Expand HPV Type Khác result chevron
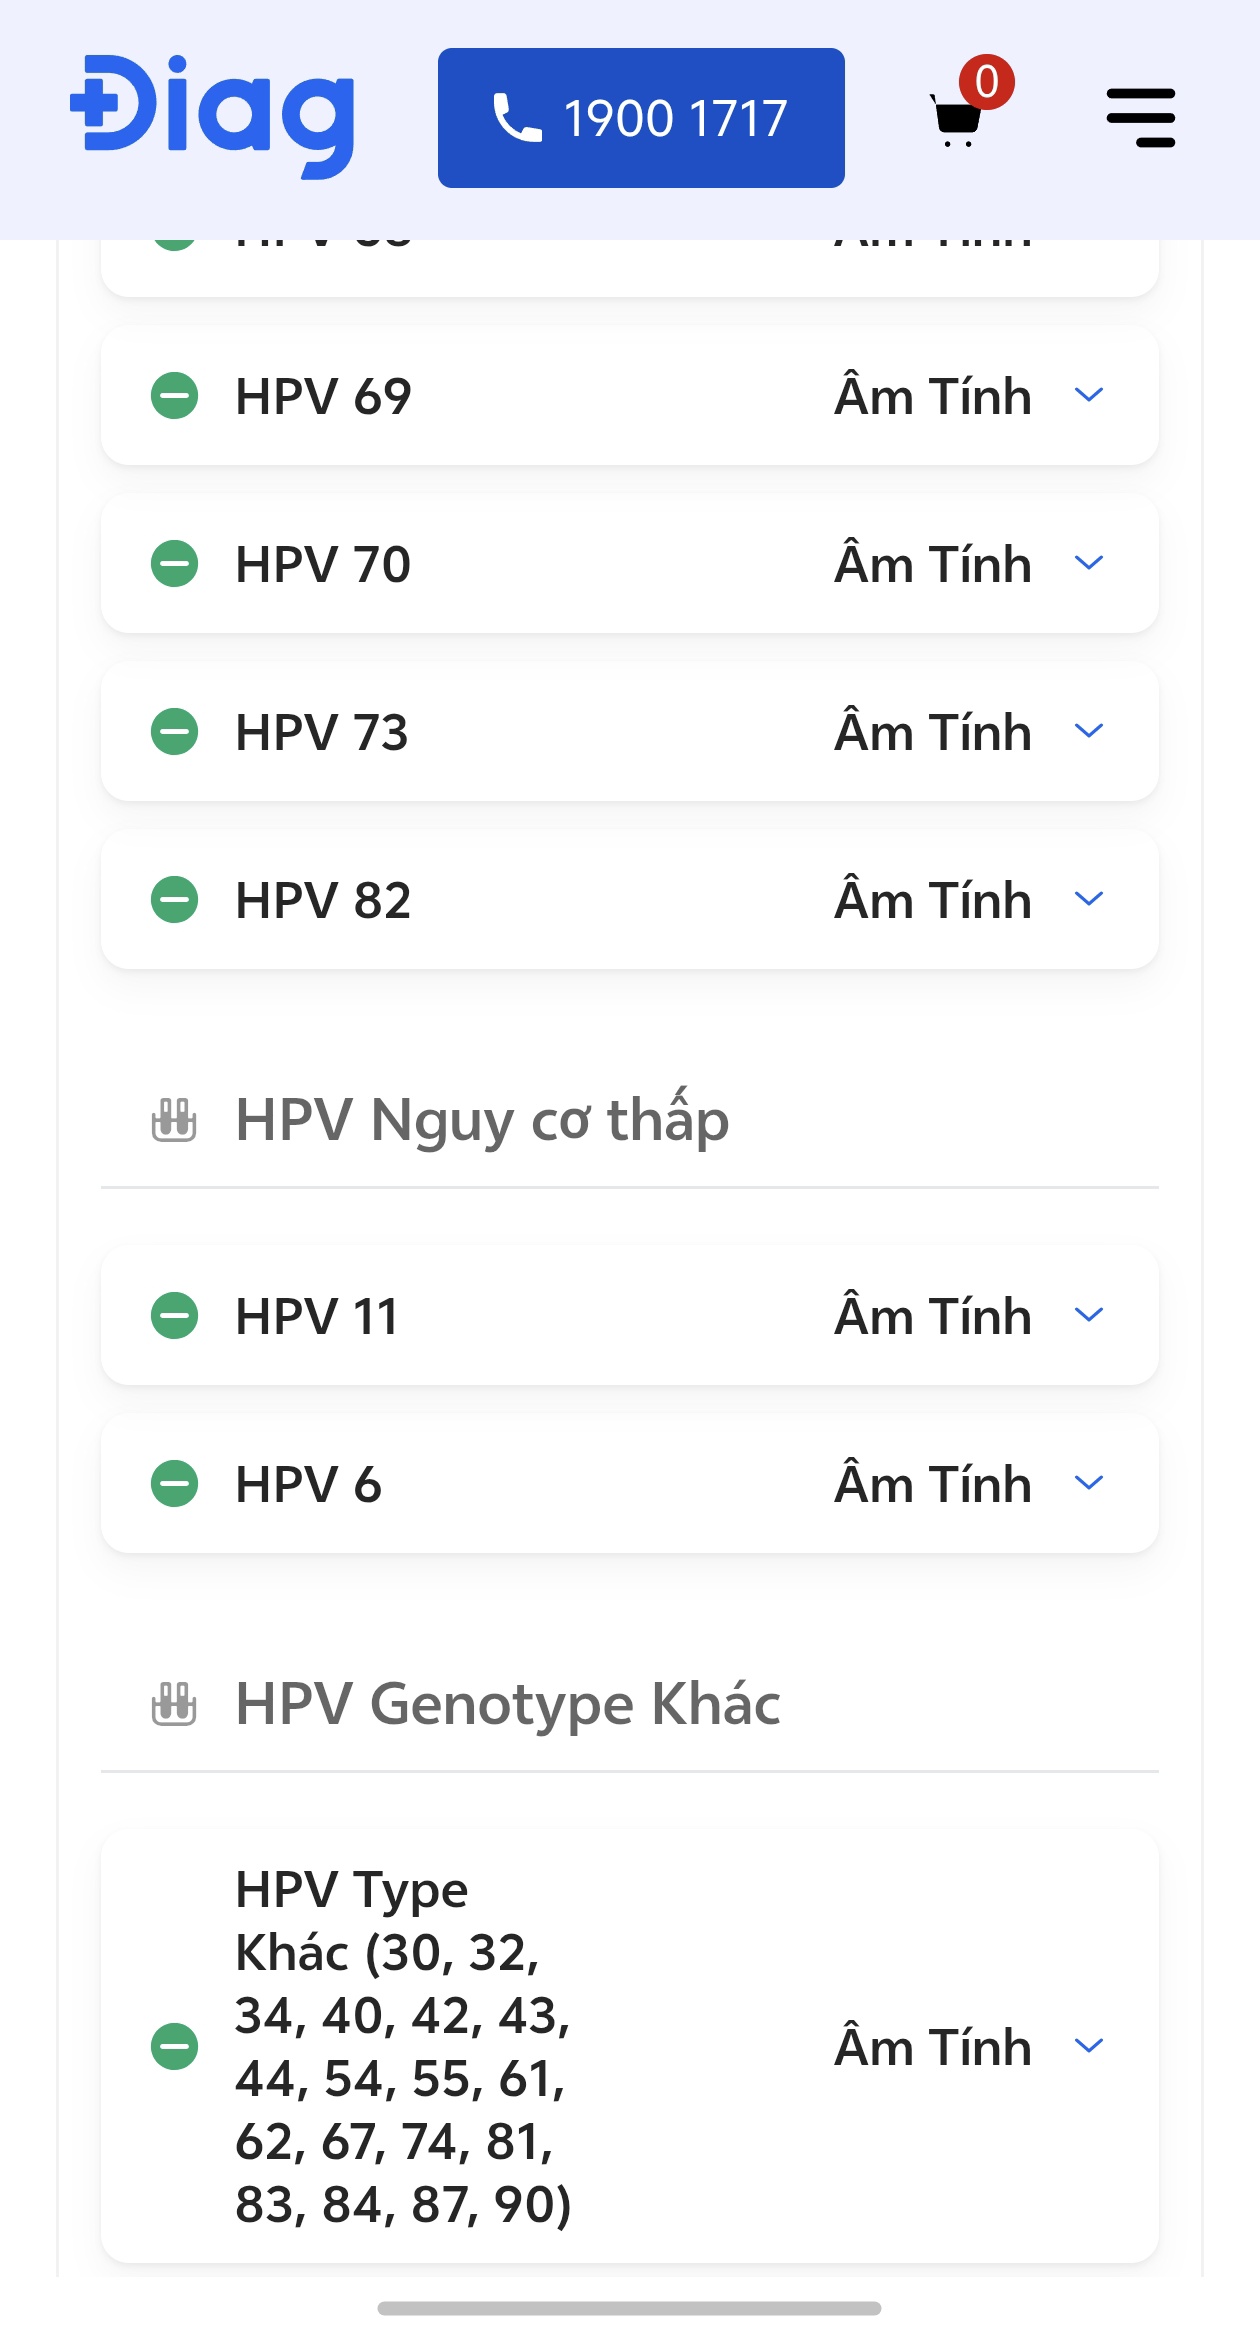 point(1089,2046)
